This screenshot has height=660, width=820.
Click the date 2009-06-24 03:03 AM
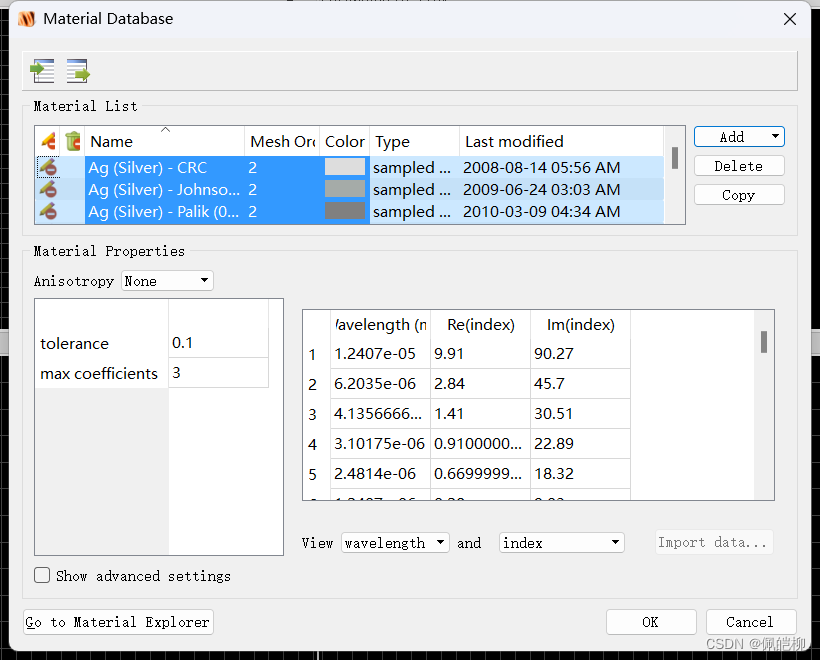coord(542,189)
